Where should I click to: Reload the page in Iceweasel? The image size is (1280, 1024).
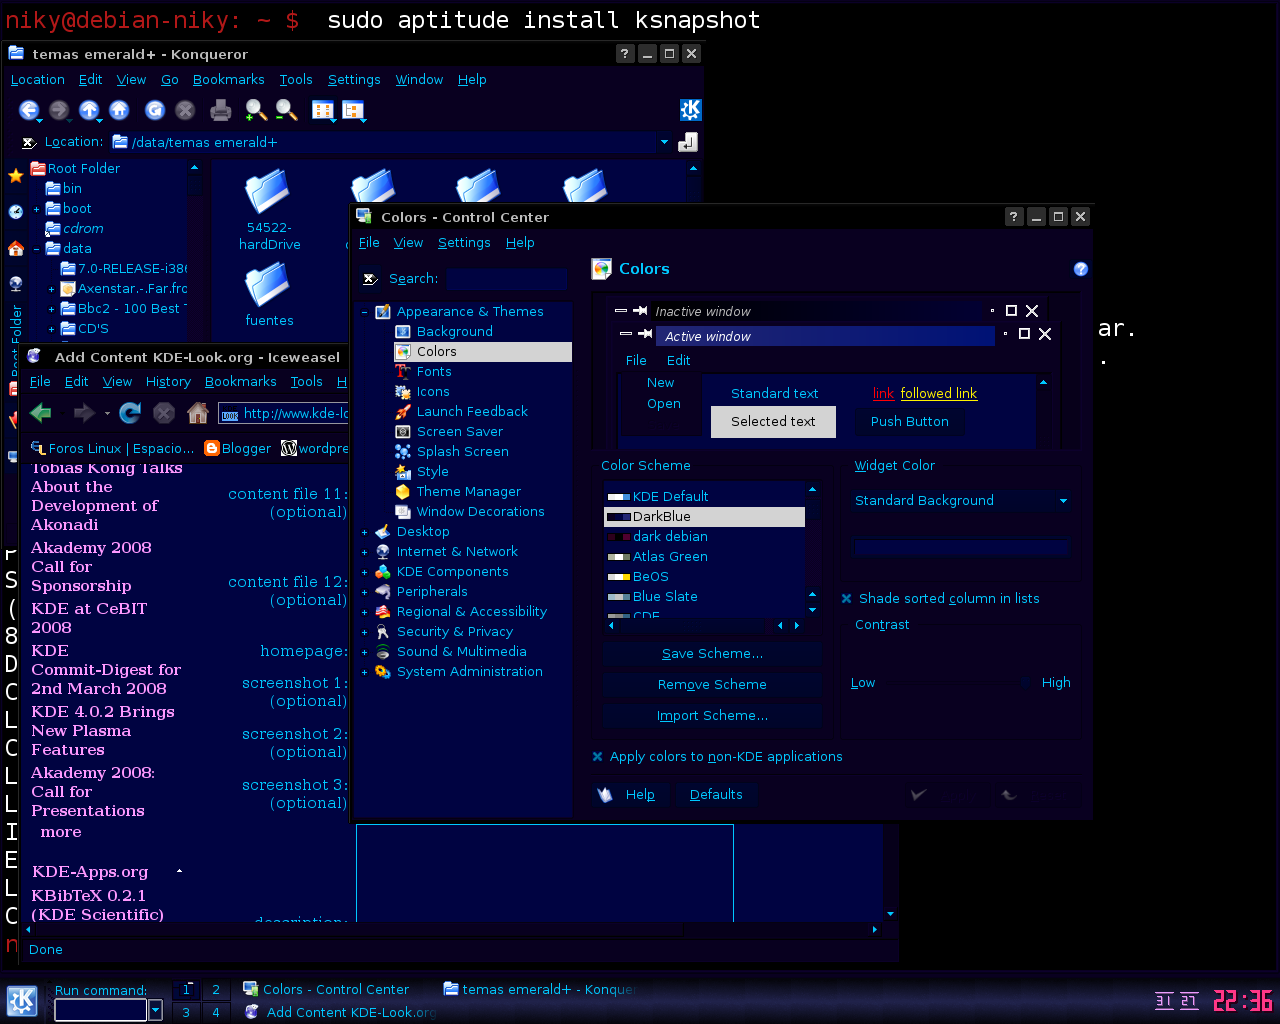tap(130, 412)
